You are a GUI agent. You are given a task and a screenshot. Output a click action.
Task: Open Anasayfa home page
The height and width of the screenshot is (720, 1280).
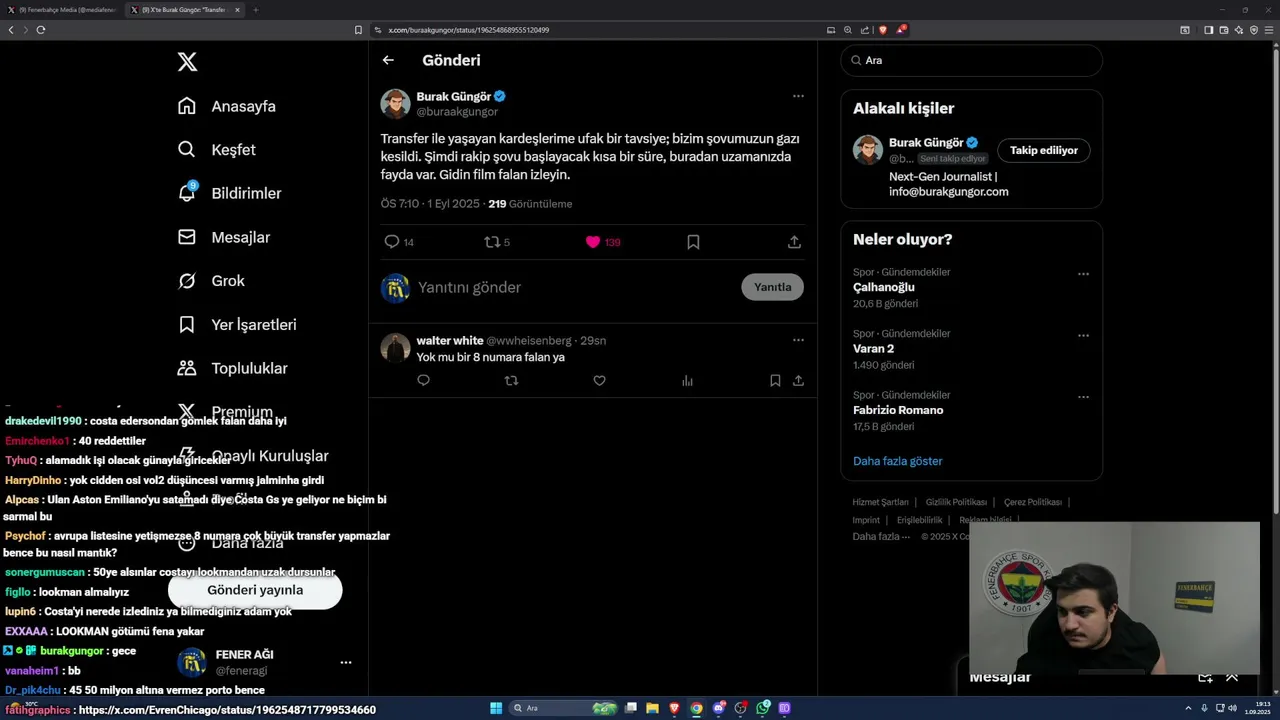coord(227,106)
